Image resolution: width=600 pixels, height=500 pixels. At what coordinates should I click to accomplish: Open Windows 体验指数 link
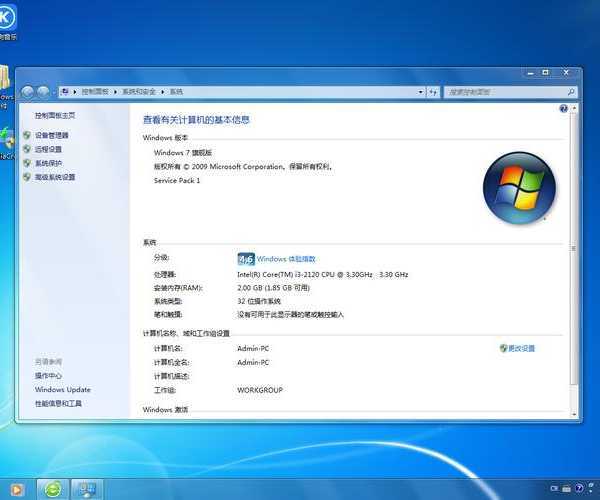[286, 259]
